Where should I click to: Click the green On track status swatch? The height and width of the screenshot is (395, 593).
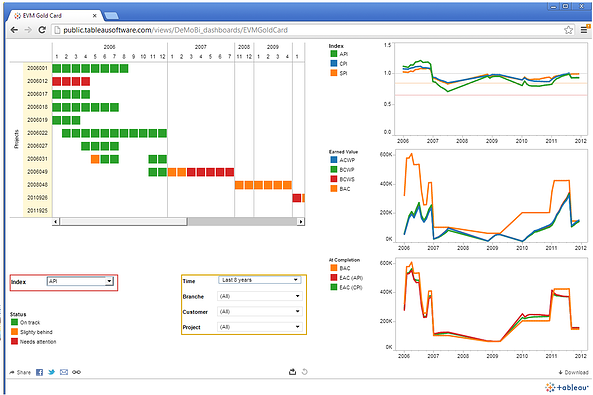click(14, 322)
